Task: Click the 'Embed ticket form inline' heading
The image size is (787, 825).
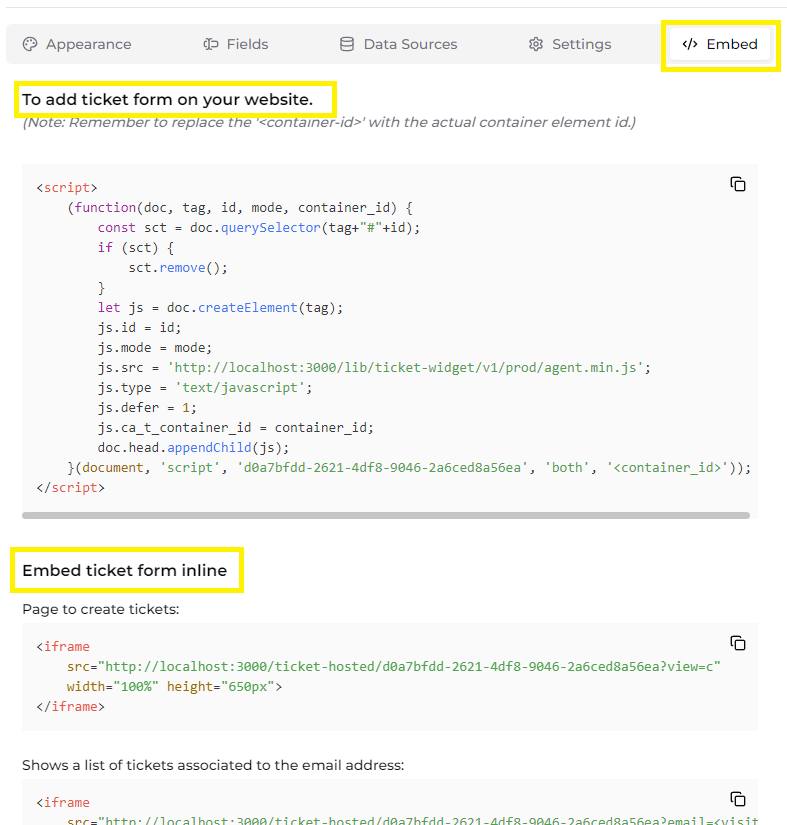Action: click(127, 570)
